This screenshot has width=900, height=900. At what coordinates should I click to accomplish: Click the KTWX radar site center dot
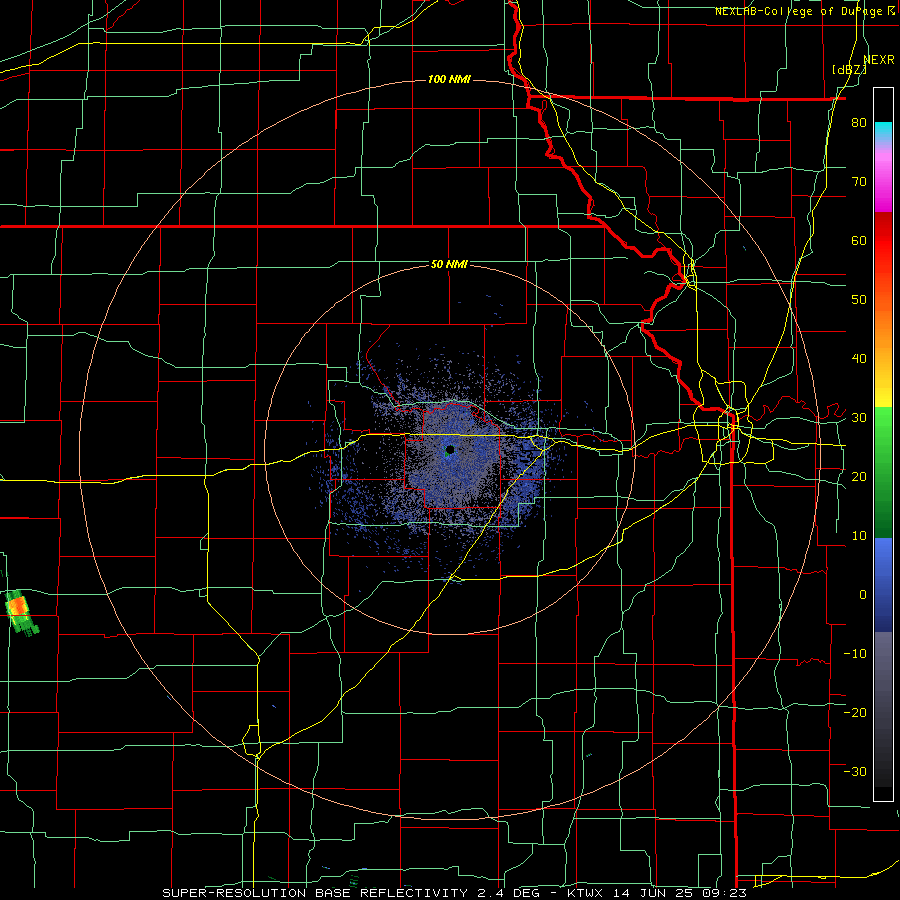450,450
